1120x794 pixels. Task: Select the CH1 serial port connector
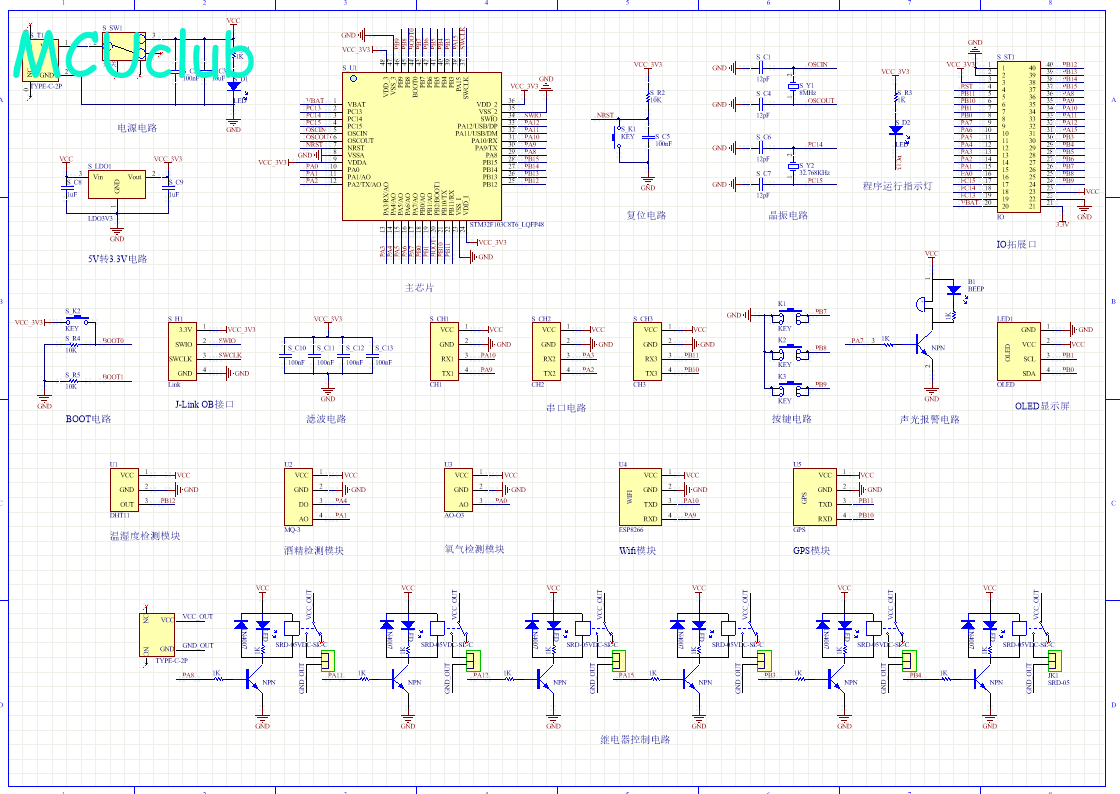pyautogui.click(x=446, y=351)
